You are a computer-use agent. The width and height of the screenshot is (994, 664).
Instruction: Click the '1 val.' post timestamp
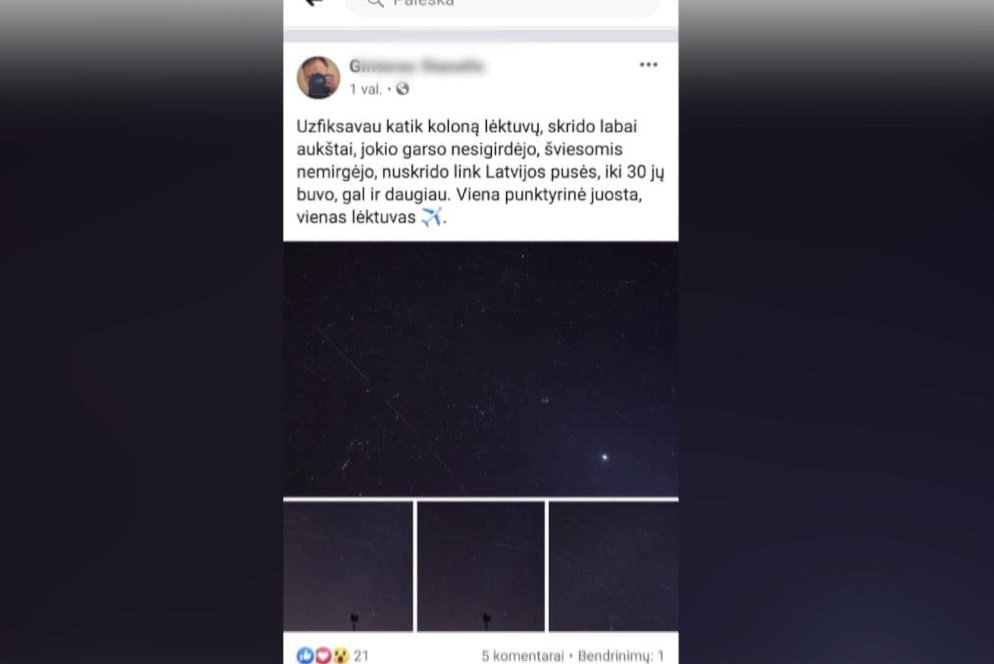(x=366, y=89)
